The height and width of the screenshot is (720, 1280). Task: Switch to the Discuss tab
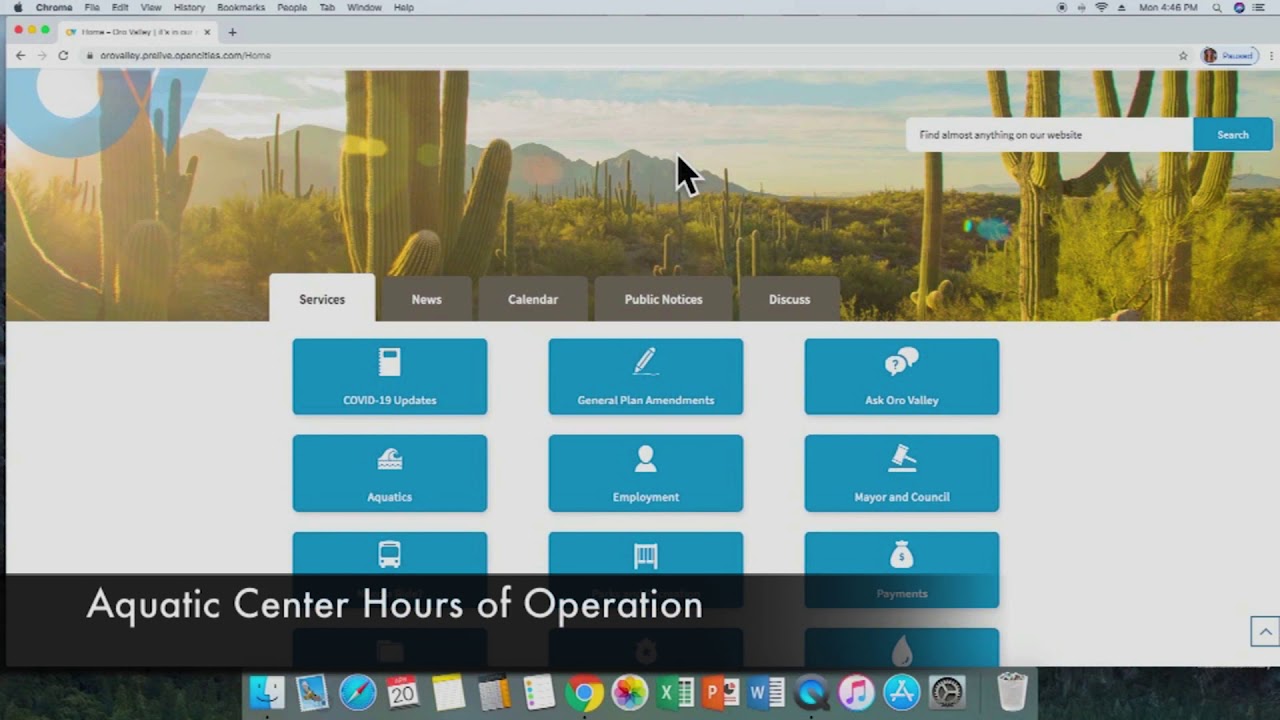click(x=789, y=299)
